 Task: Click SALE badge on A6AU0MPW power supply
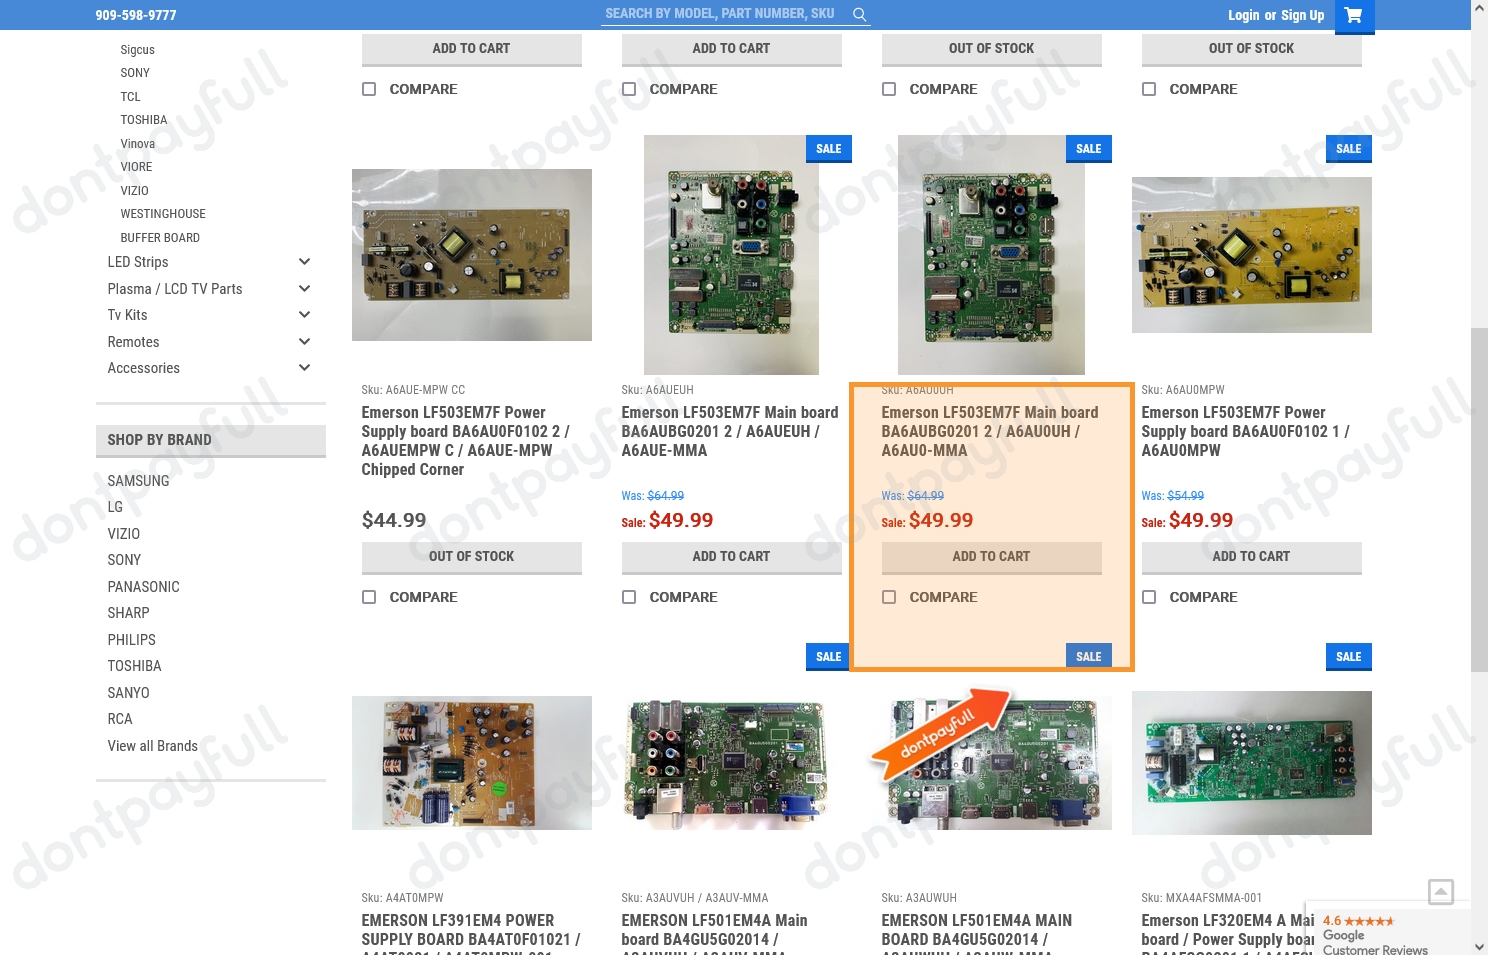click(1348, 148)
